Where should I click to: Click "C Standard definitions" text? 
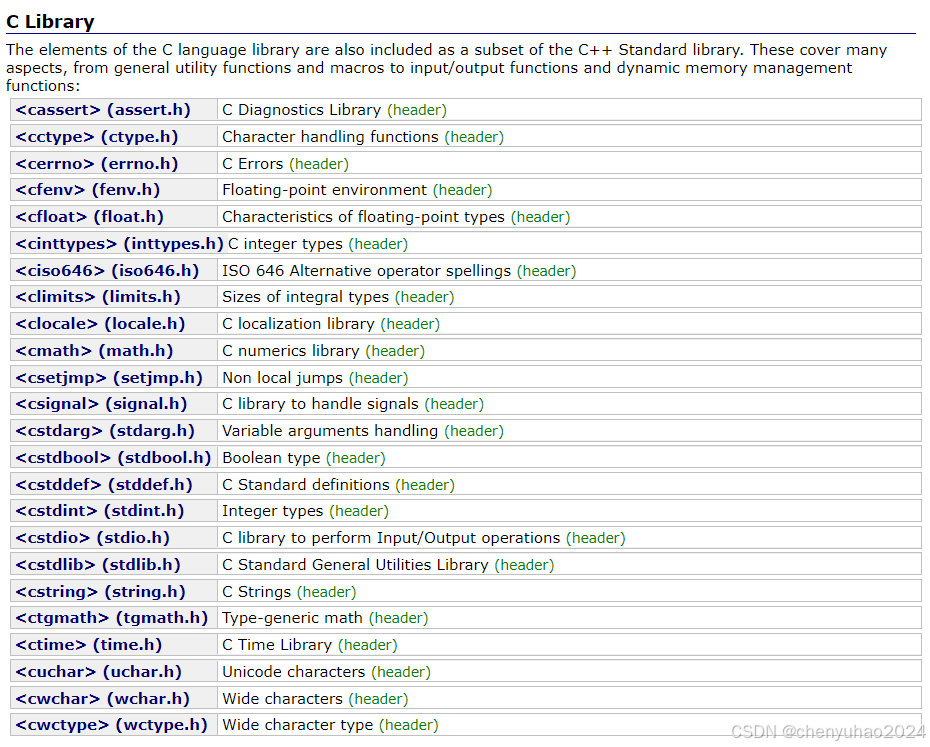306,485
